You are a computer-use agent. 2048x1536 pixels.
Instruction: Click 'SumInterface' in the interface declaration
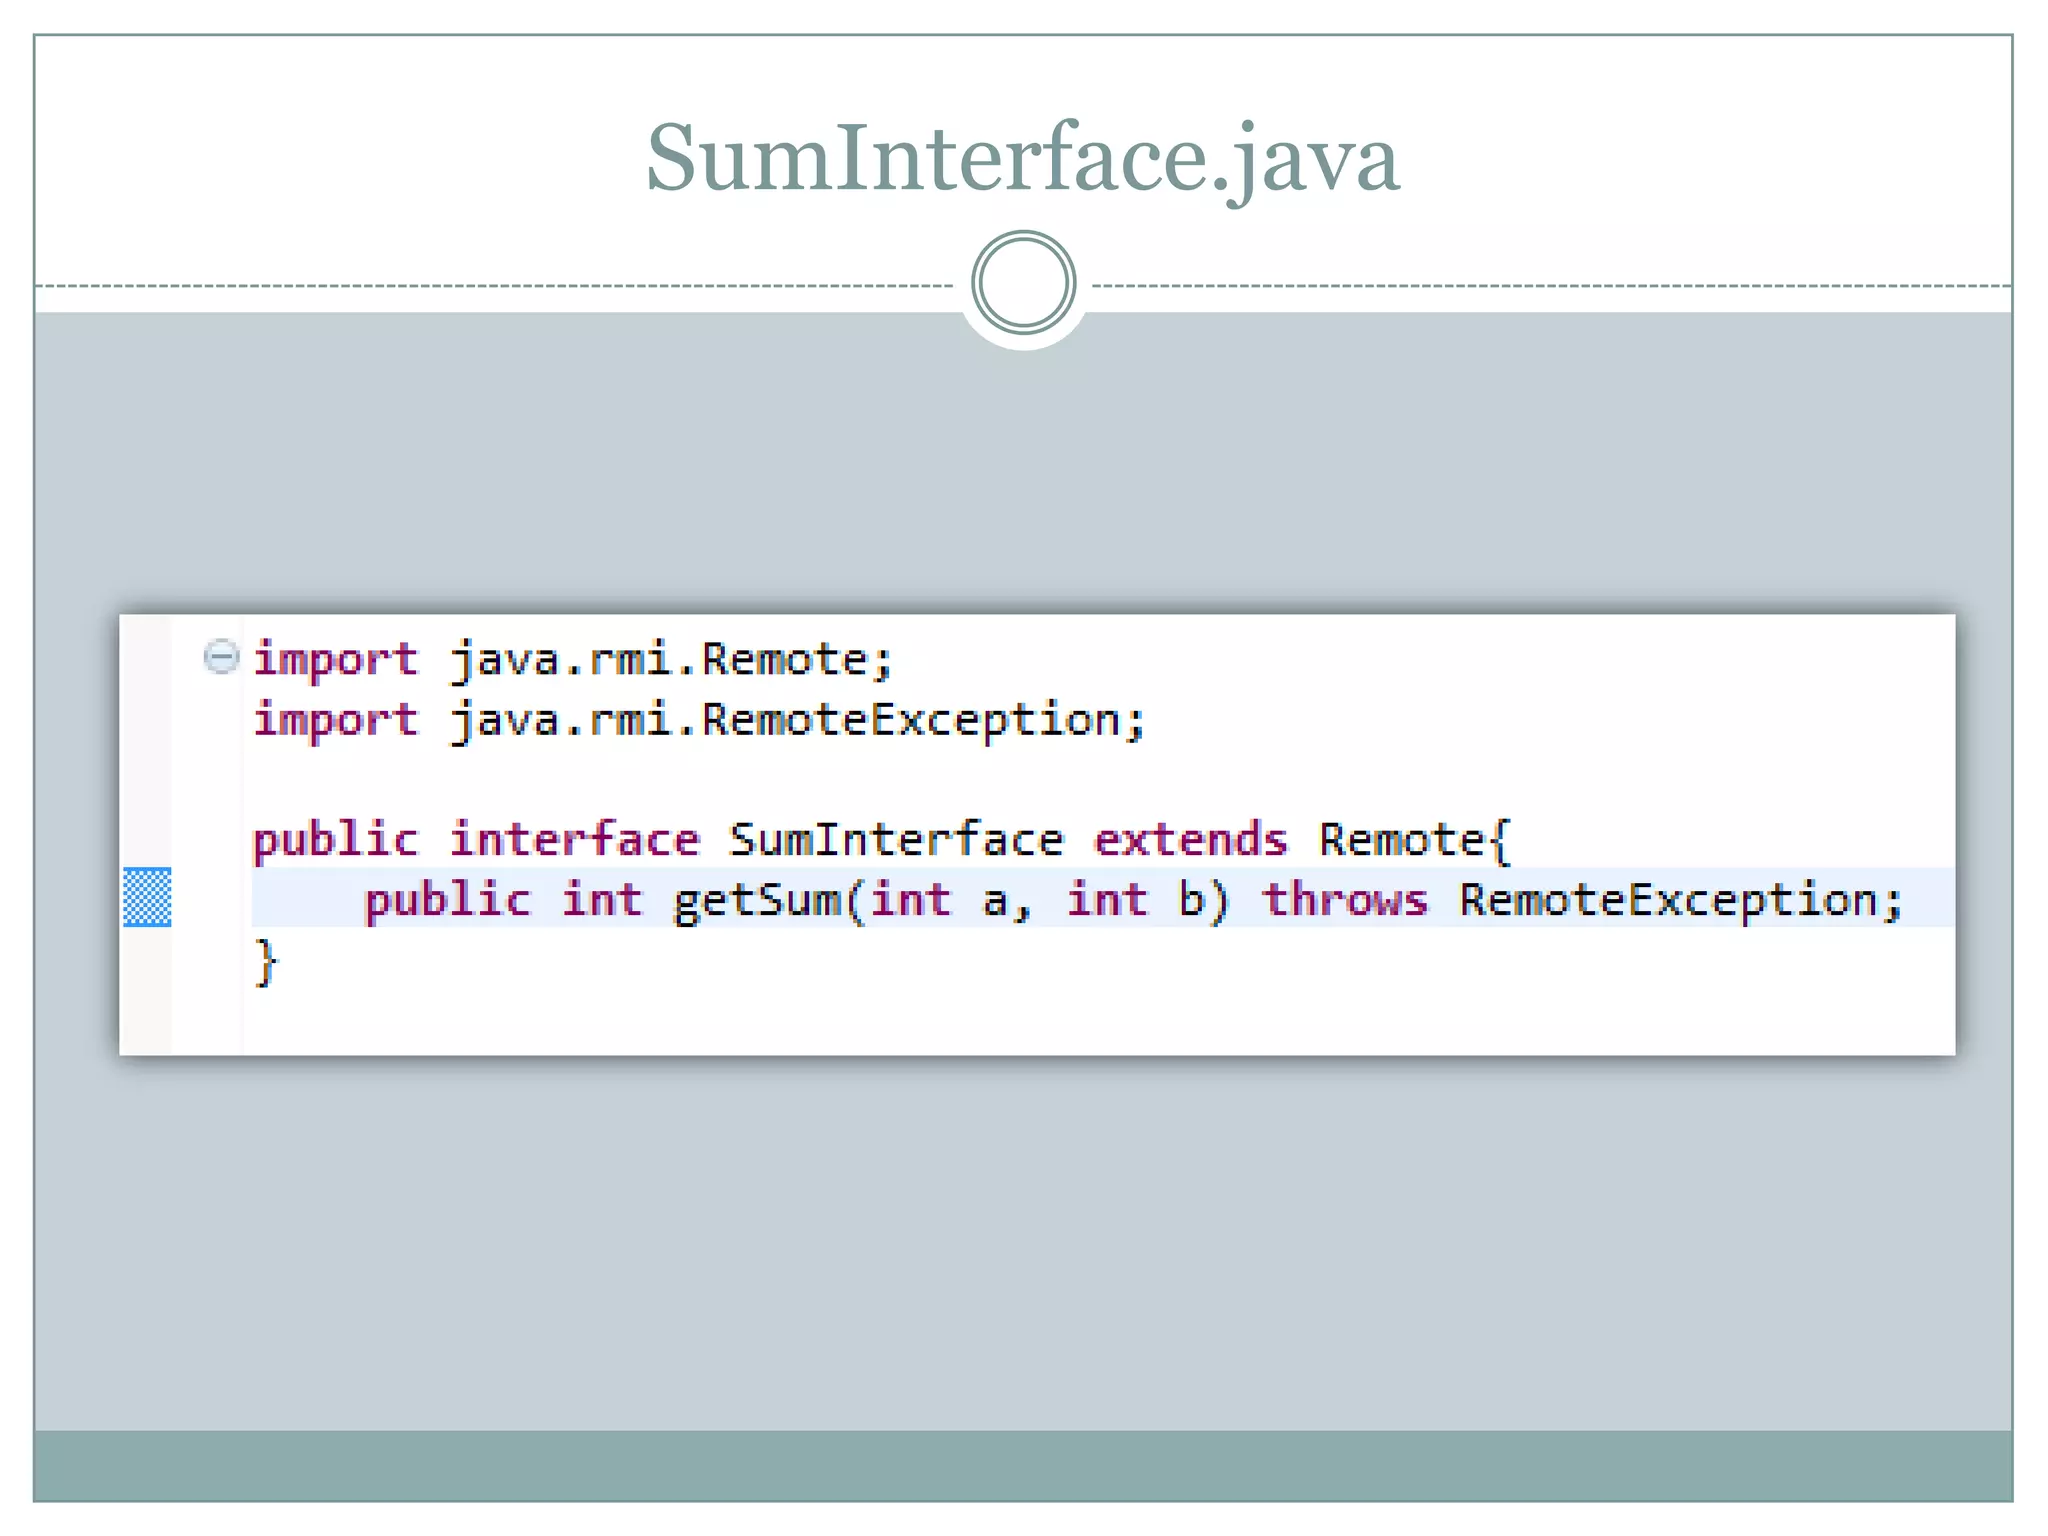(896, 840)
